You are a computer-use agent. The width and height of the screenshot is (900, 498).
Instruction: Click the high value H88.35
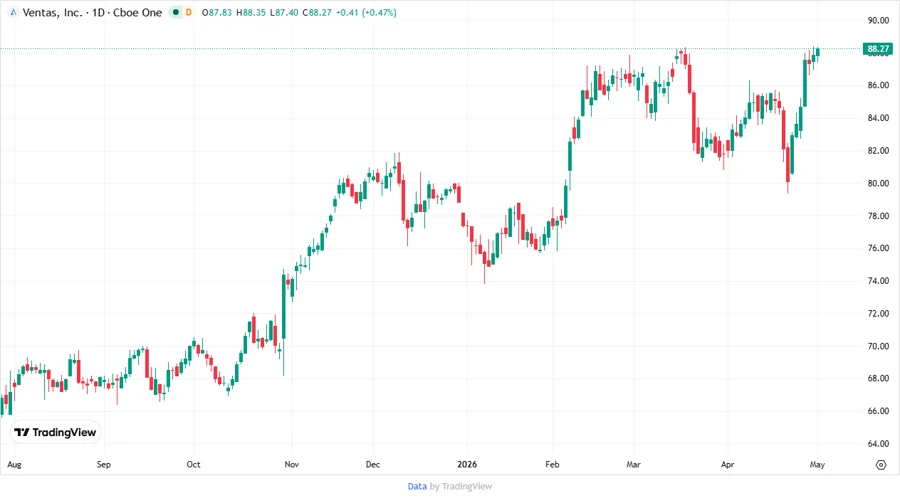point(251,13)
